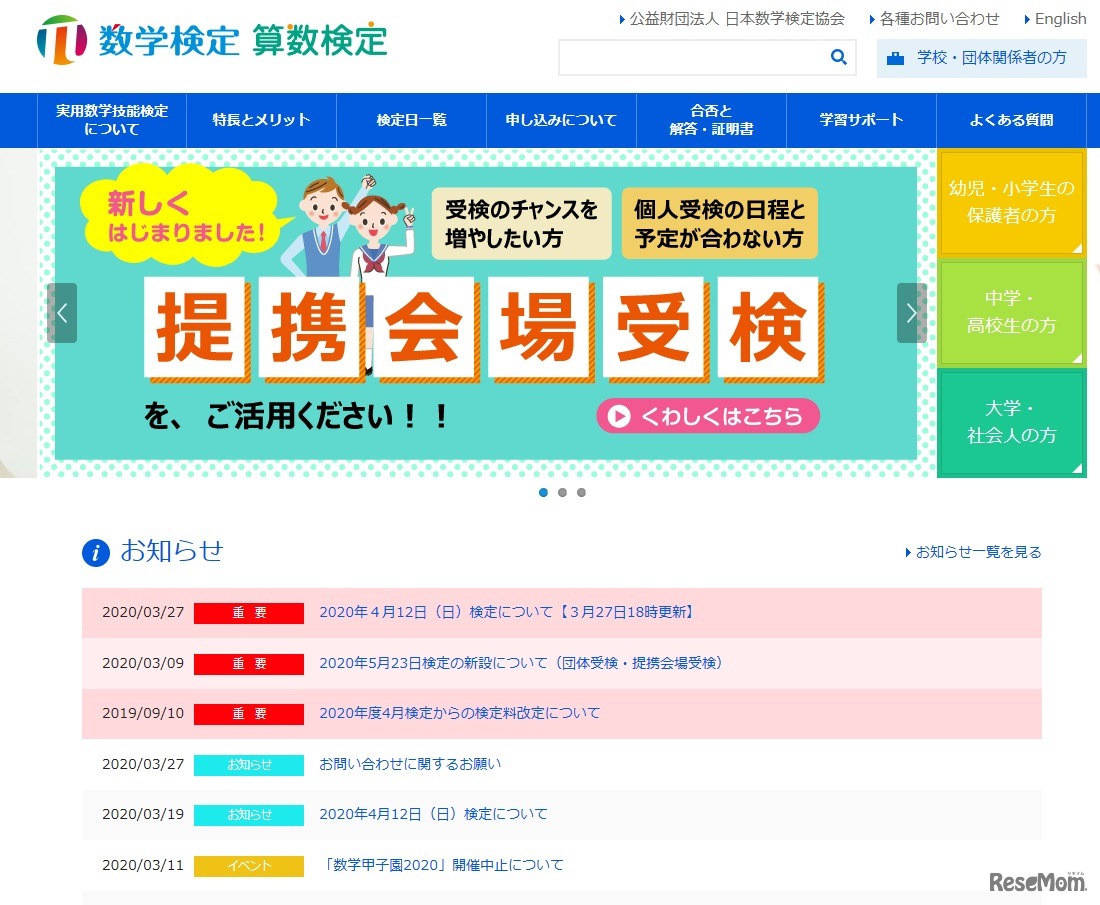Select the third carousel dot

(581, 492)
